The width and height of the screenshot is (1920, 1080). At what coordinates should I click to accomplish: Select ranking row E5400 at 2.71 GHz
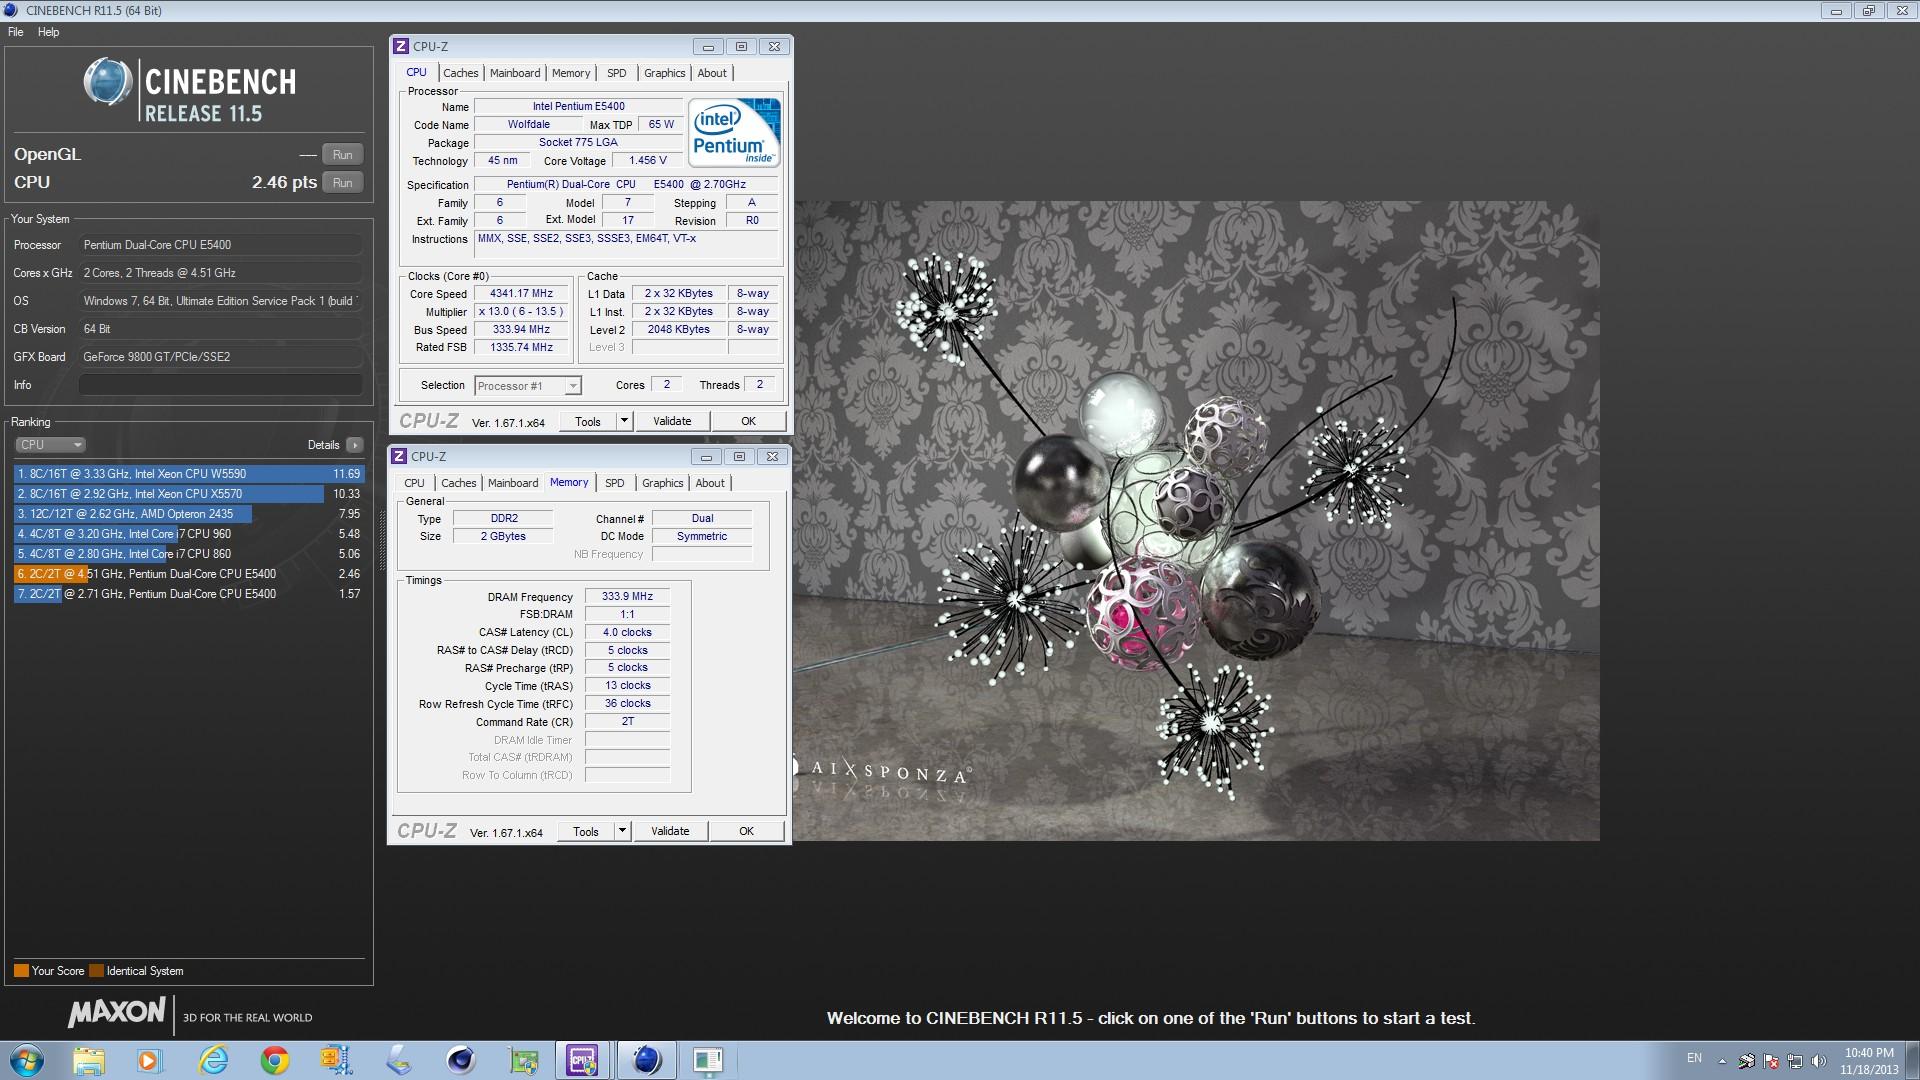[x=189, y=594]
